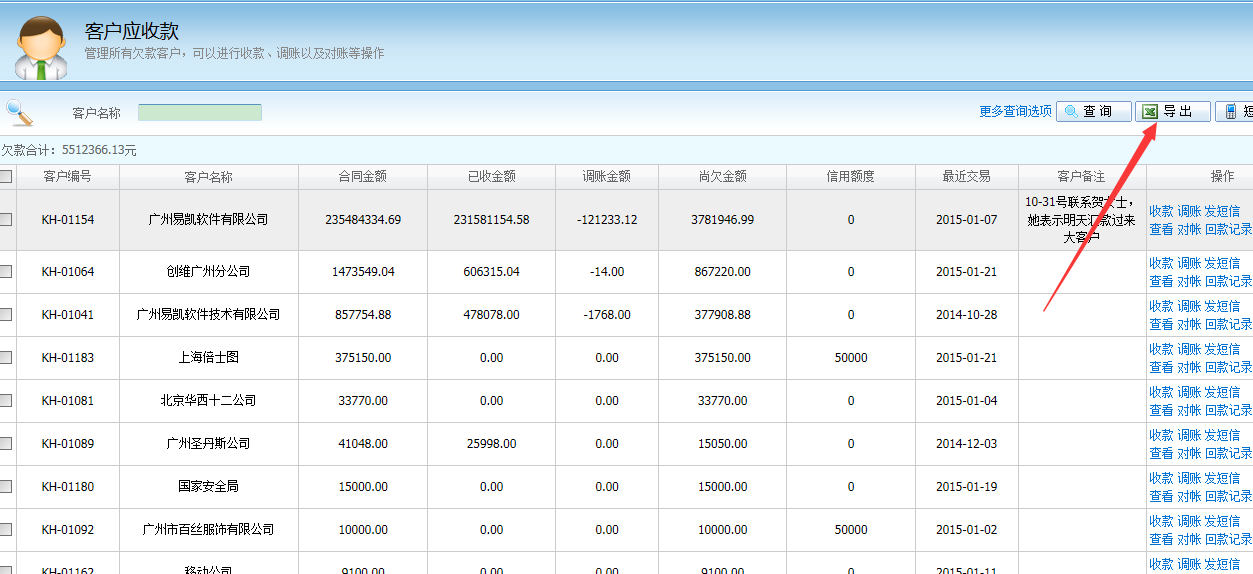Viewport: 1253px width, 574px height.
Task: Click 发短信 for 上海倍士图
Action: [1222, 350]
